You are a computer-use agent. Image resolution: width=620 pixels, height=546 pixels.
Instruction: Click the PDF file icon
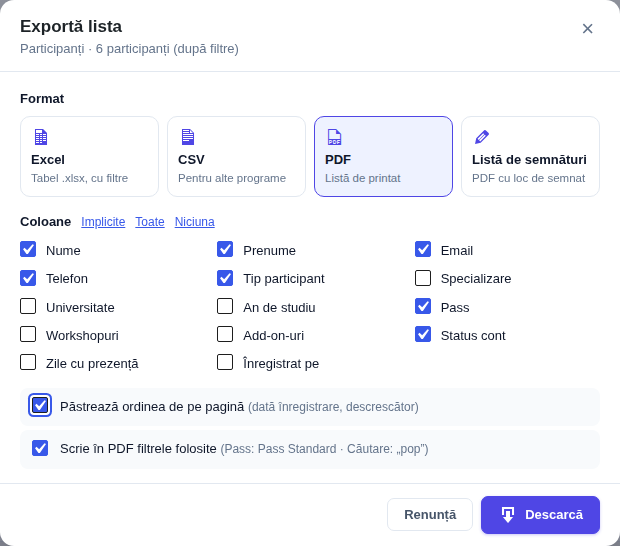click(x=335, y=137)
